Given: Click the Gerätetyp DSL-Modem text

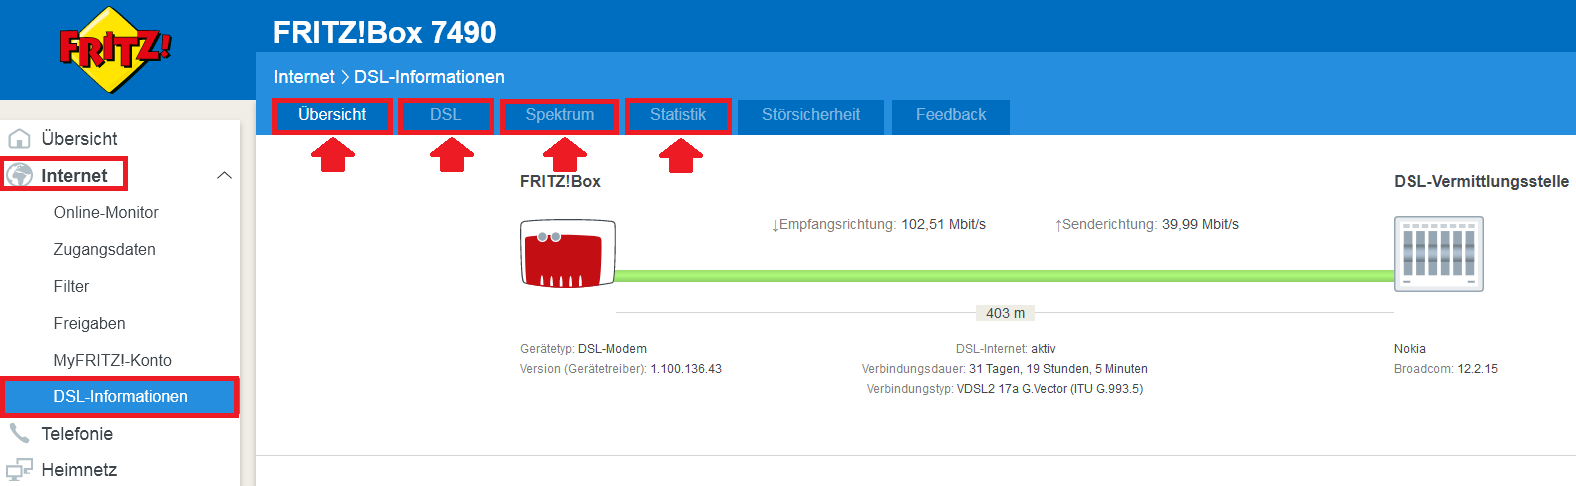Looking at the screenshot, I should click(583, 349).
